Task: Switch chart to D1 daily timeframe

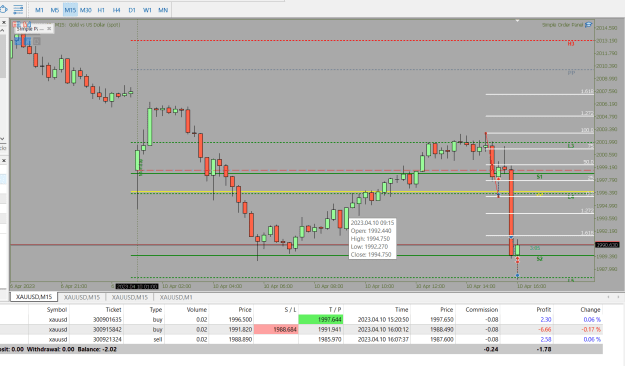Action: [132, 10]
